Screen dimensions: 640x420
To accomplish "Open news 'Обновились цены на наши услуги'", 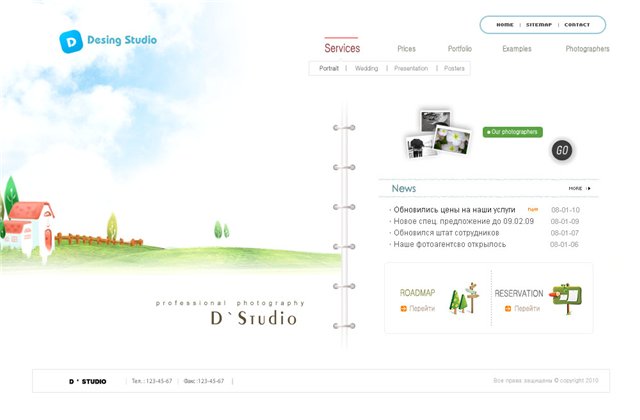I will tap(454, 210).
